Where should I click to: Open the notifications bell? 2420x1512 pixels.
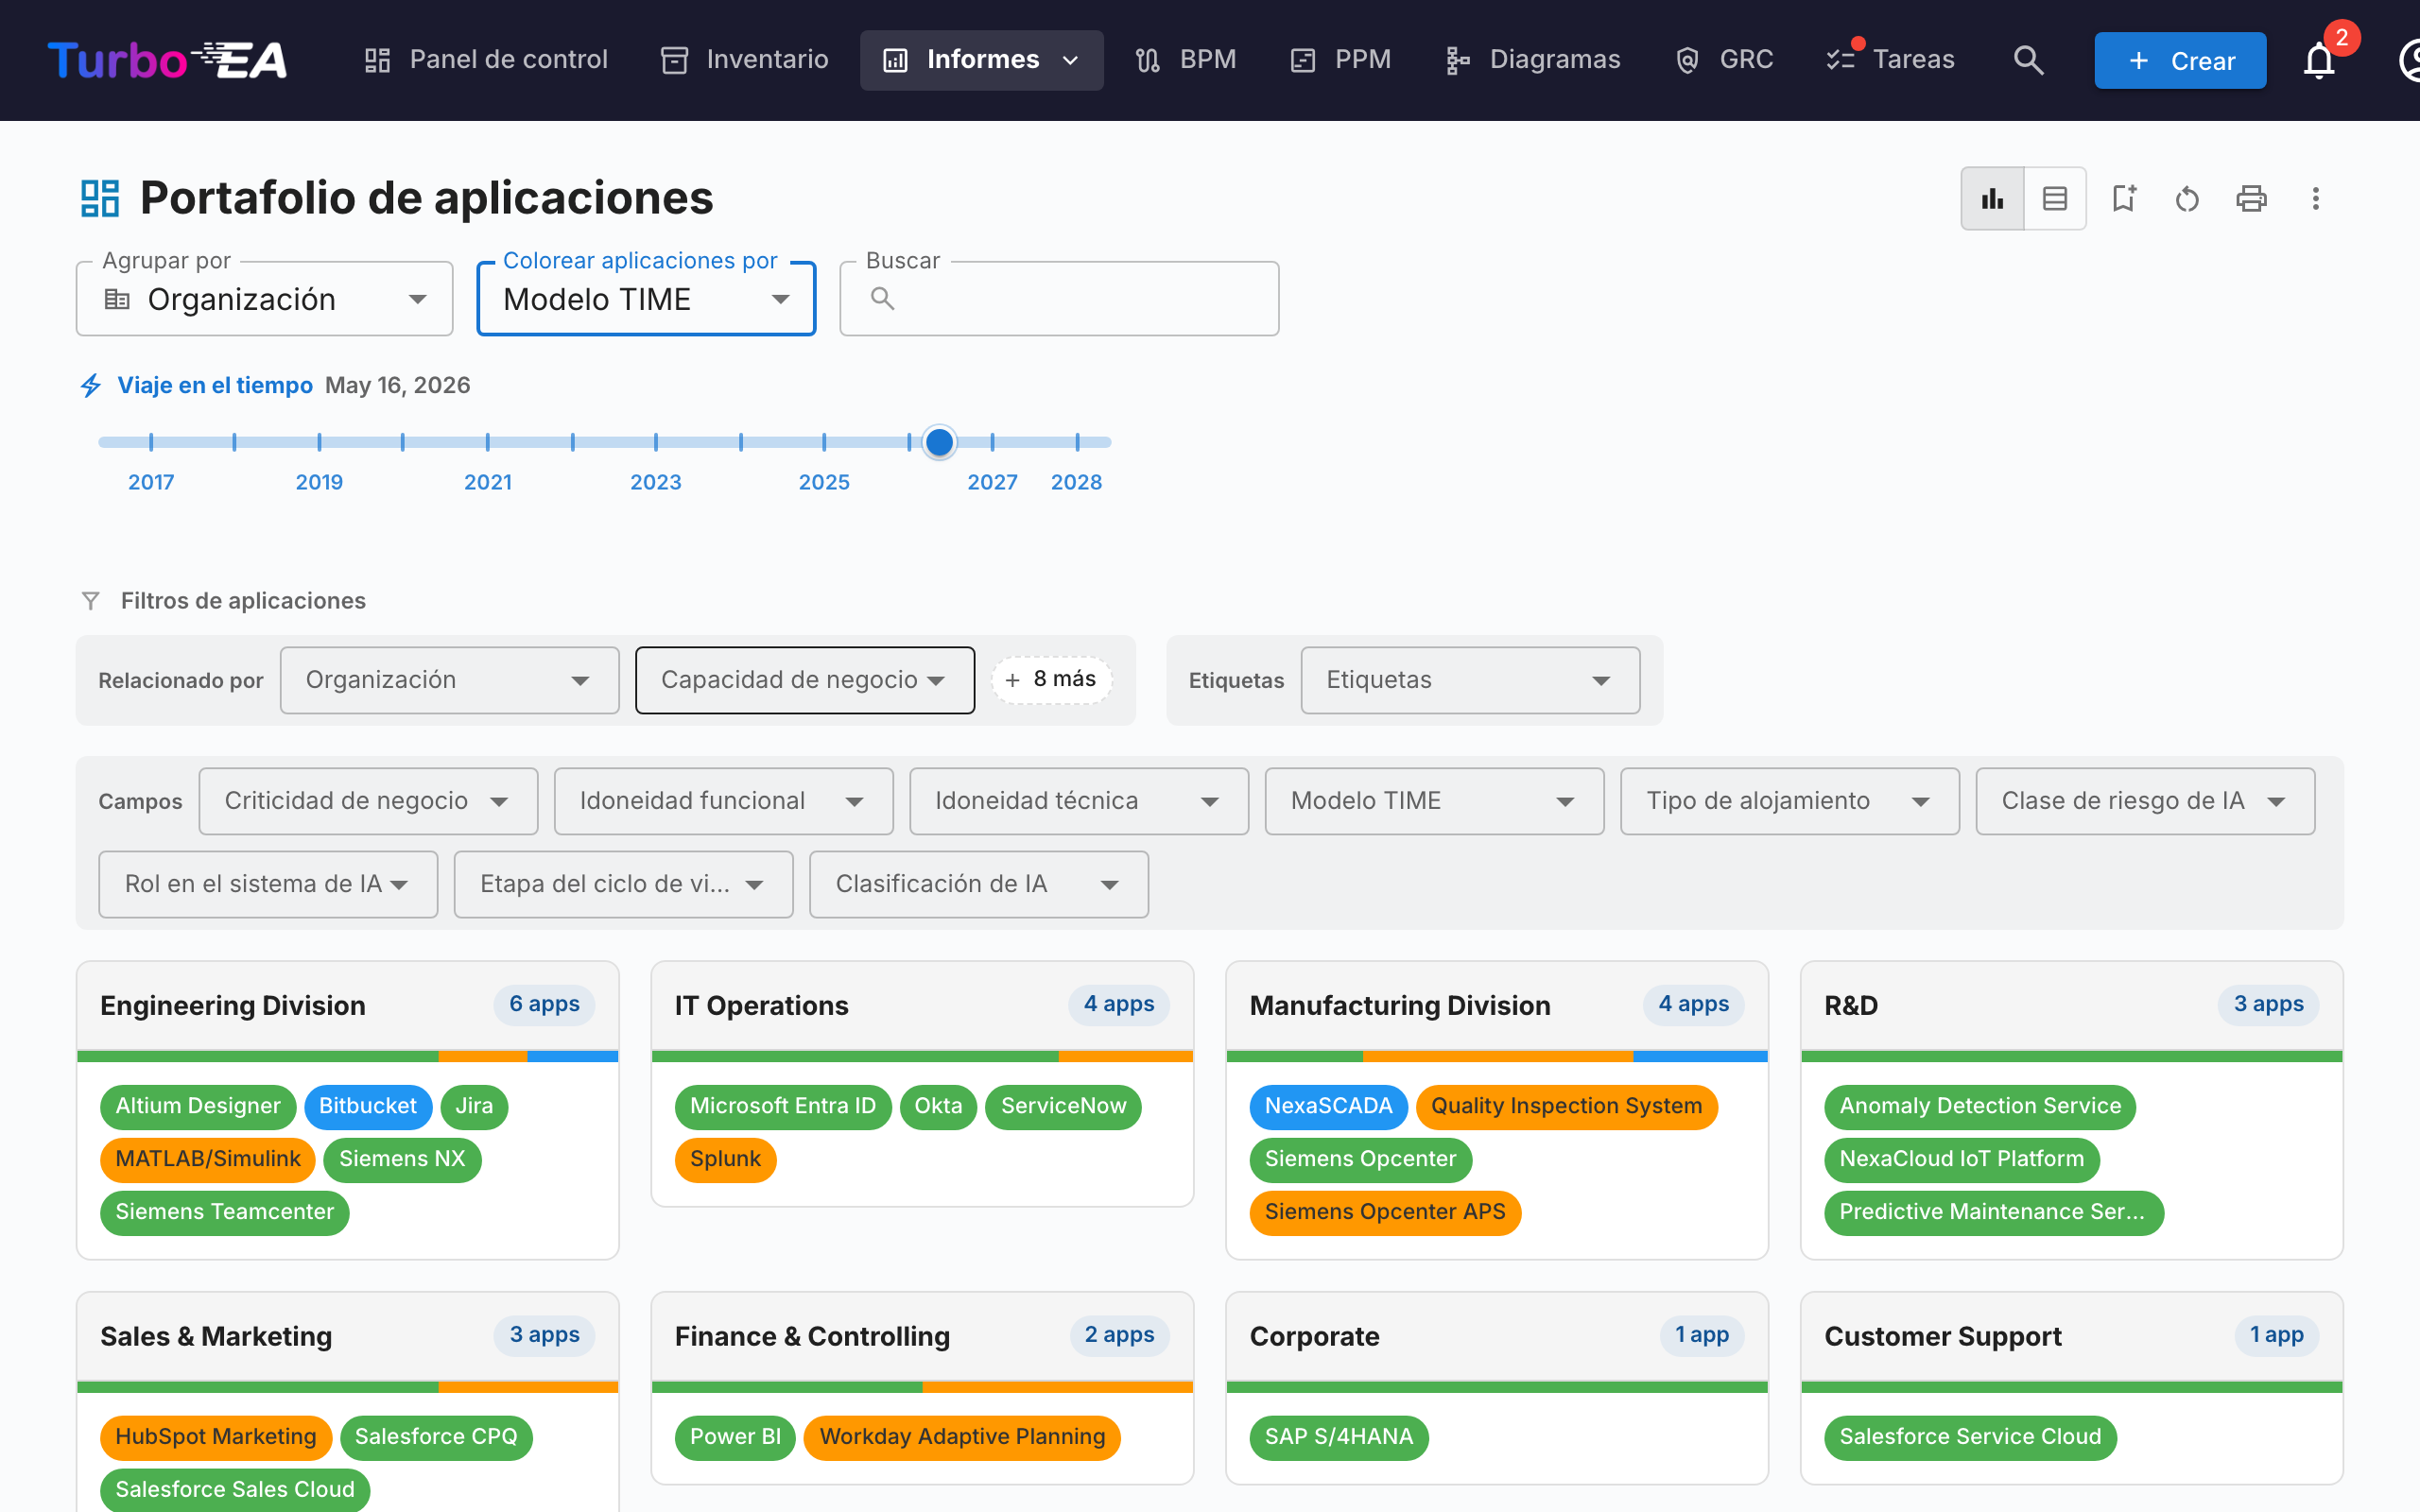click(2319, 60)
